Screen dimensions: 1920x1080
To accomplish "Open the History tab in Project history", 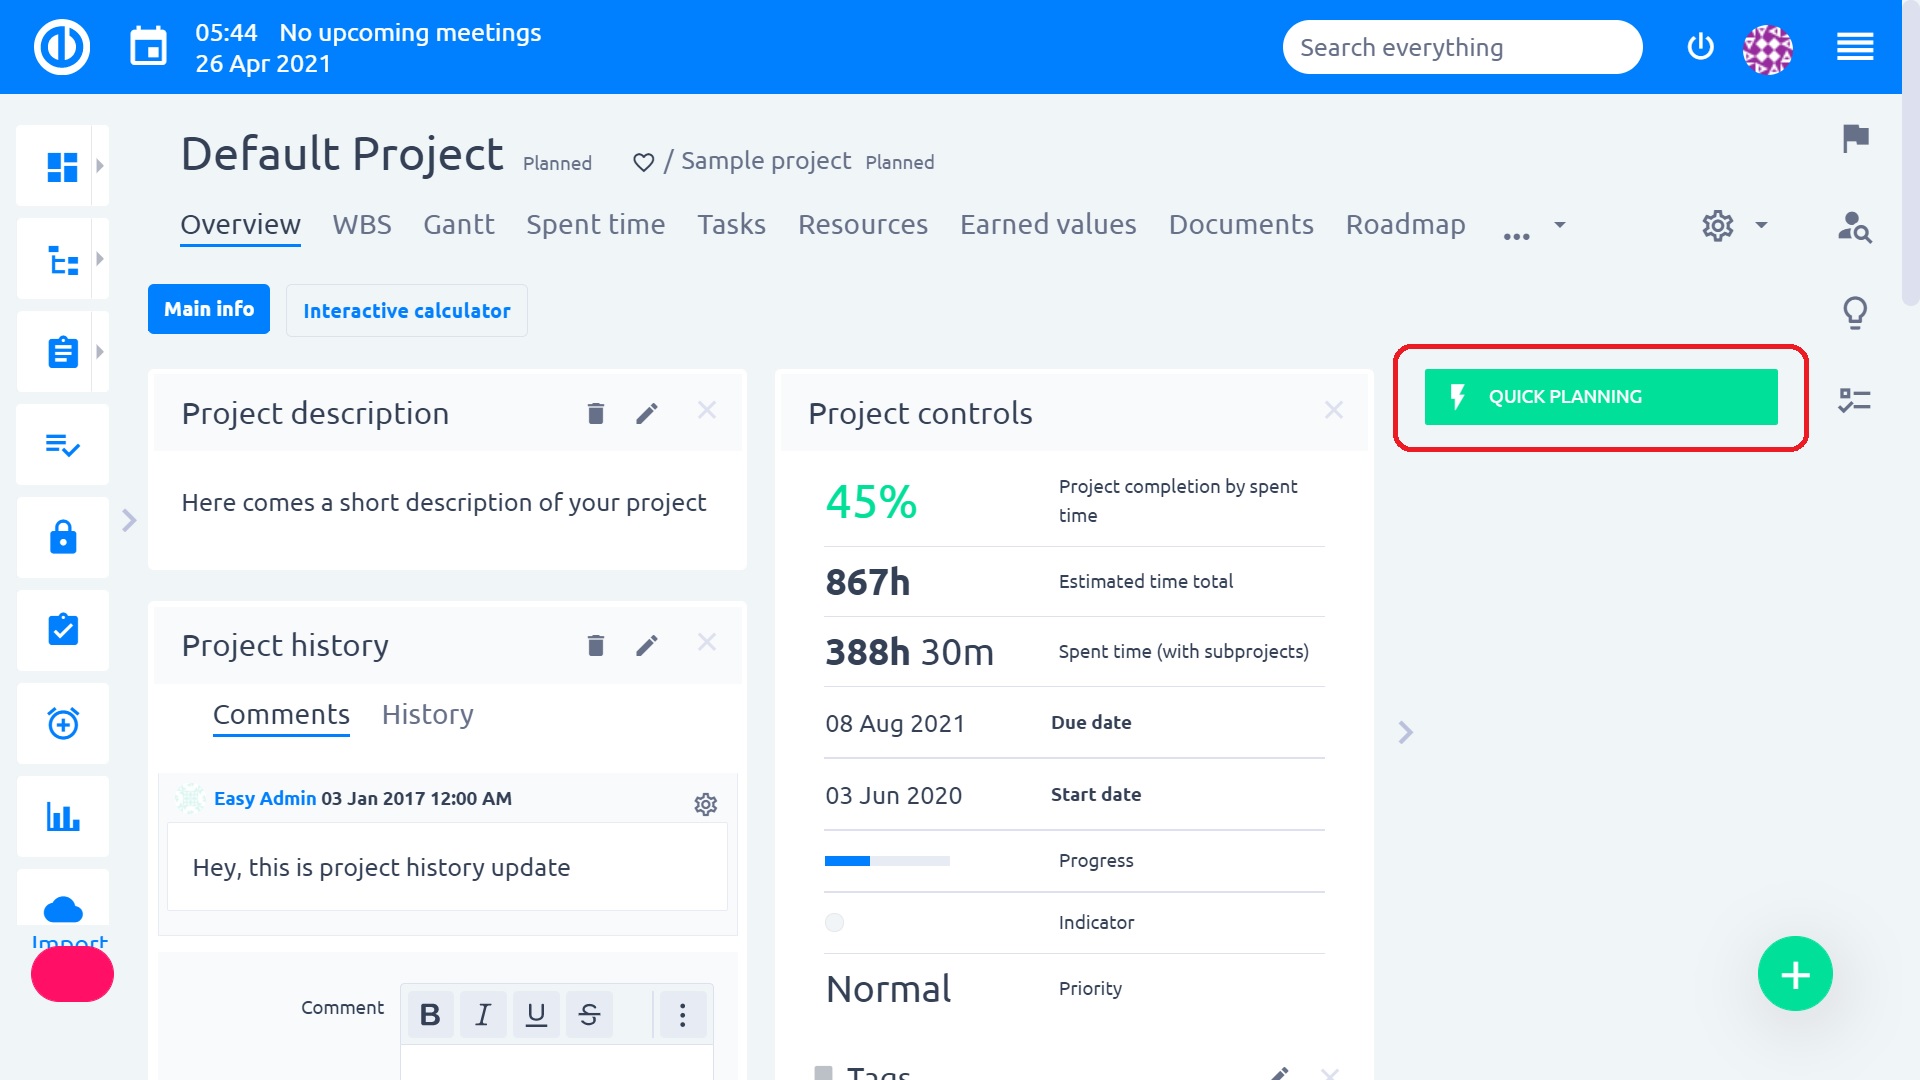I will click(427, 714).
